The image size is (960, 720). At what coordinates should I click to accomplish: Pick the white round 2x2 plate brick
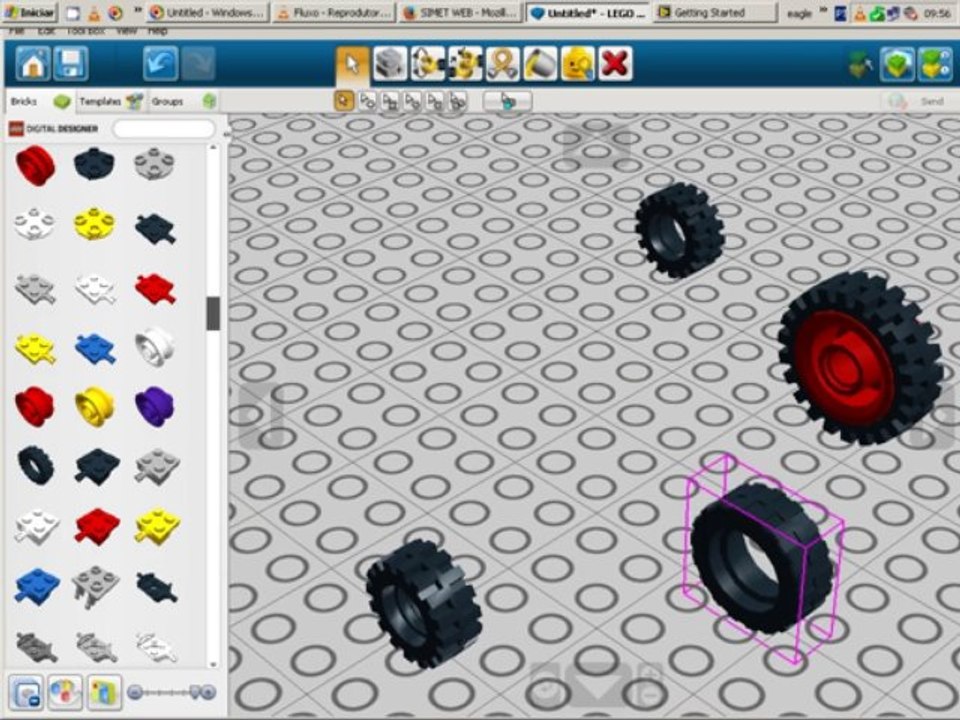point(34,224)
